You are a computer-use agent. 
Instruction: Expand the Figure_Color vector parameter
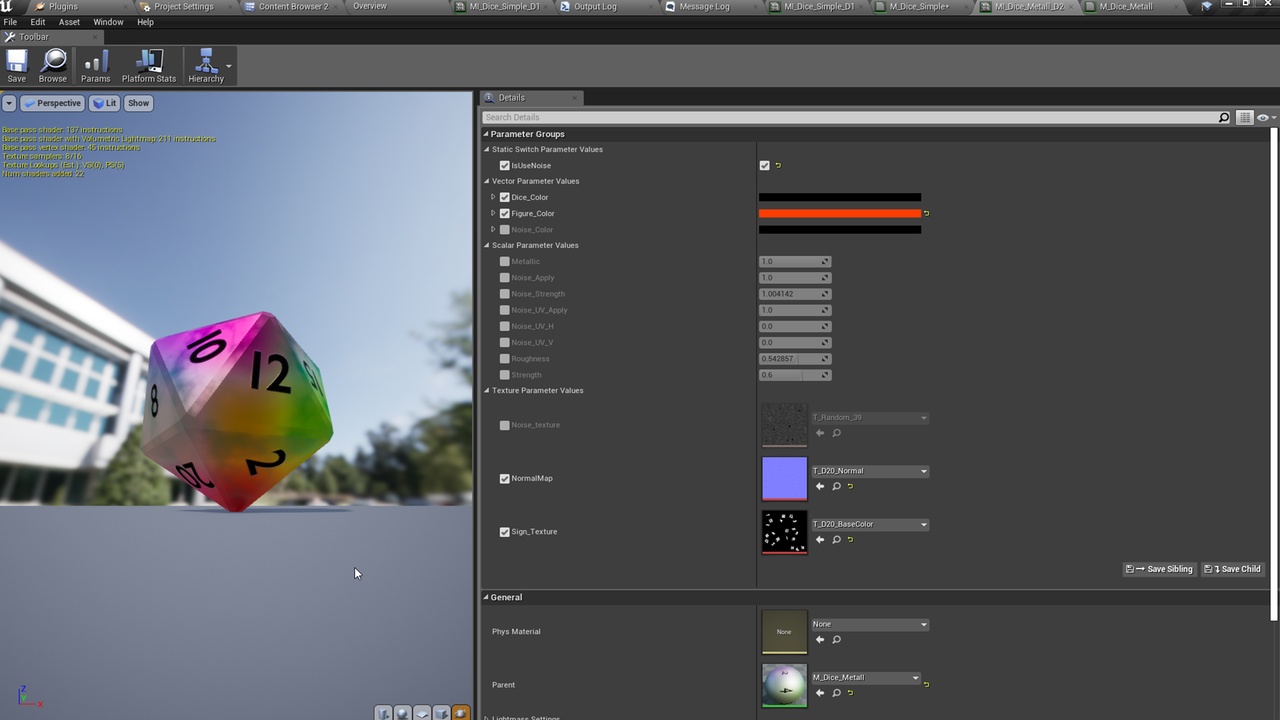pos(493,214)
